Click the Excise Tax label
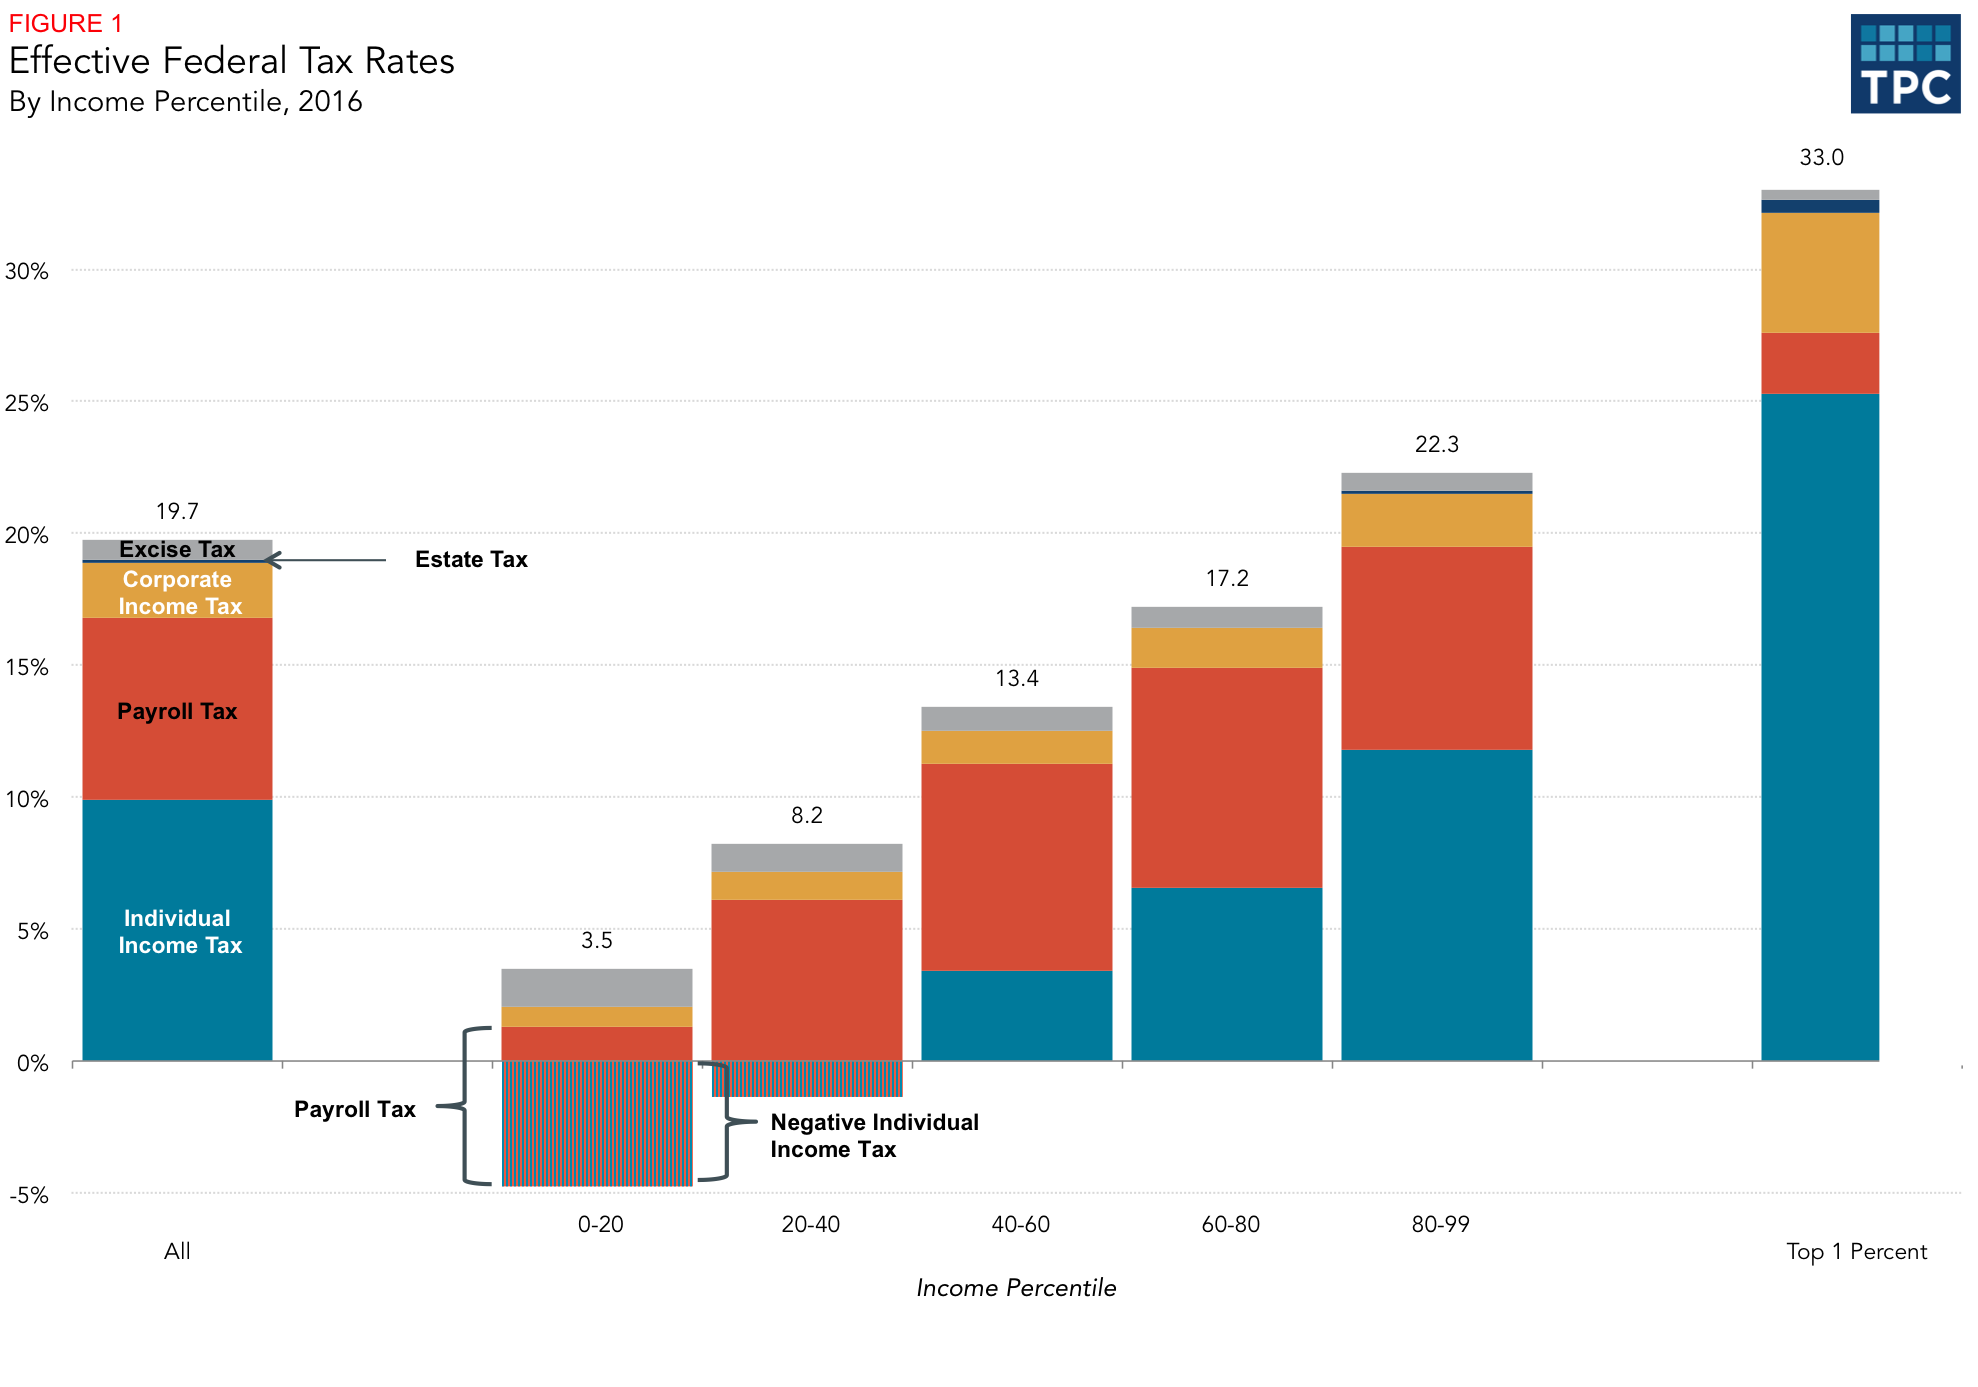The width and height of the screenshot is (1978, 1387). click(x=177, y=549)
